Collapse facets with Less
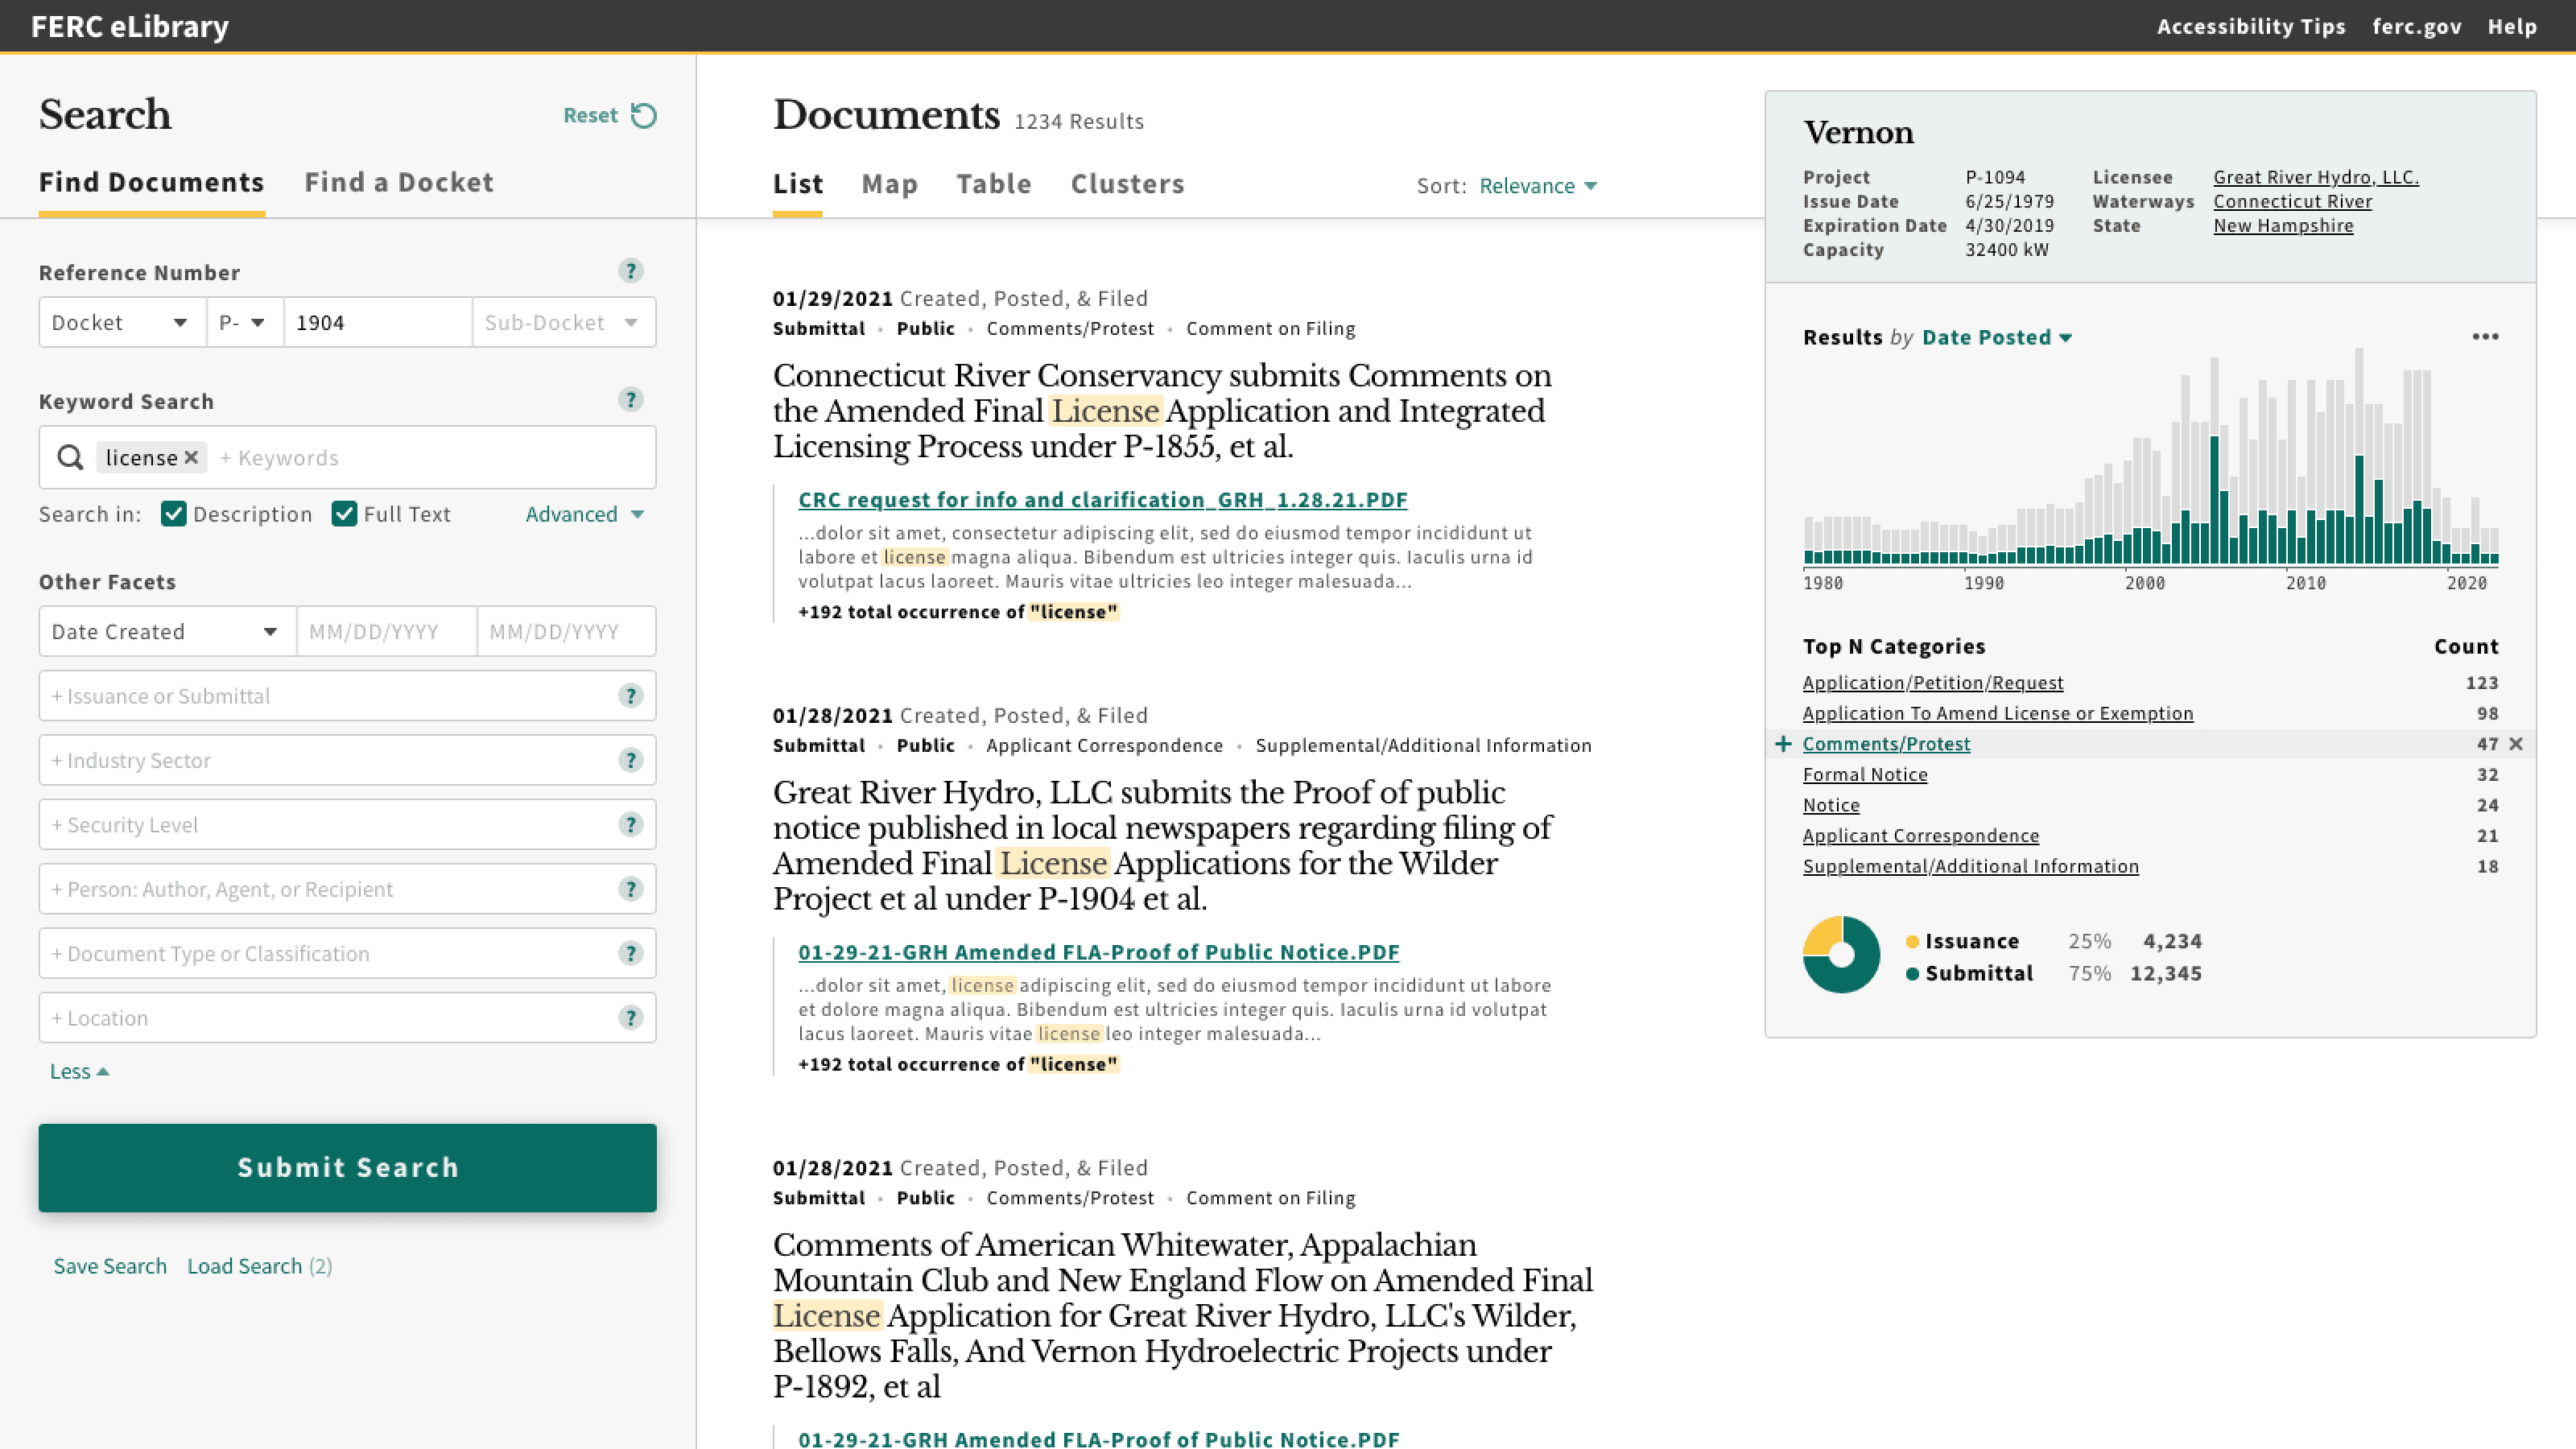The height and width of the screenshot is (1449, 2576). pos(79,1071)
